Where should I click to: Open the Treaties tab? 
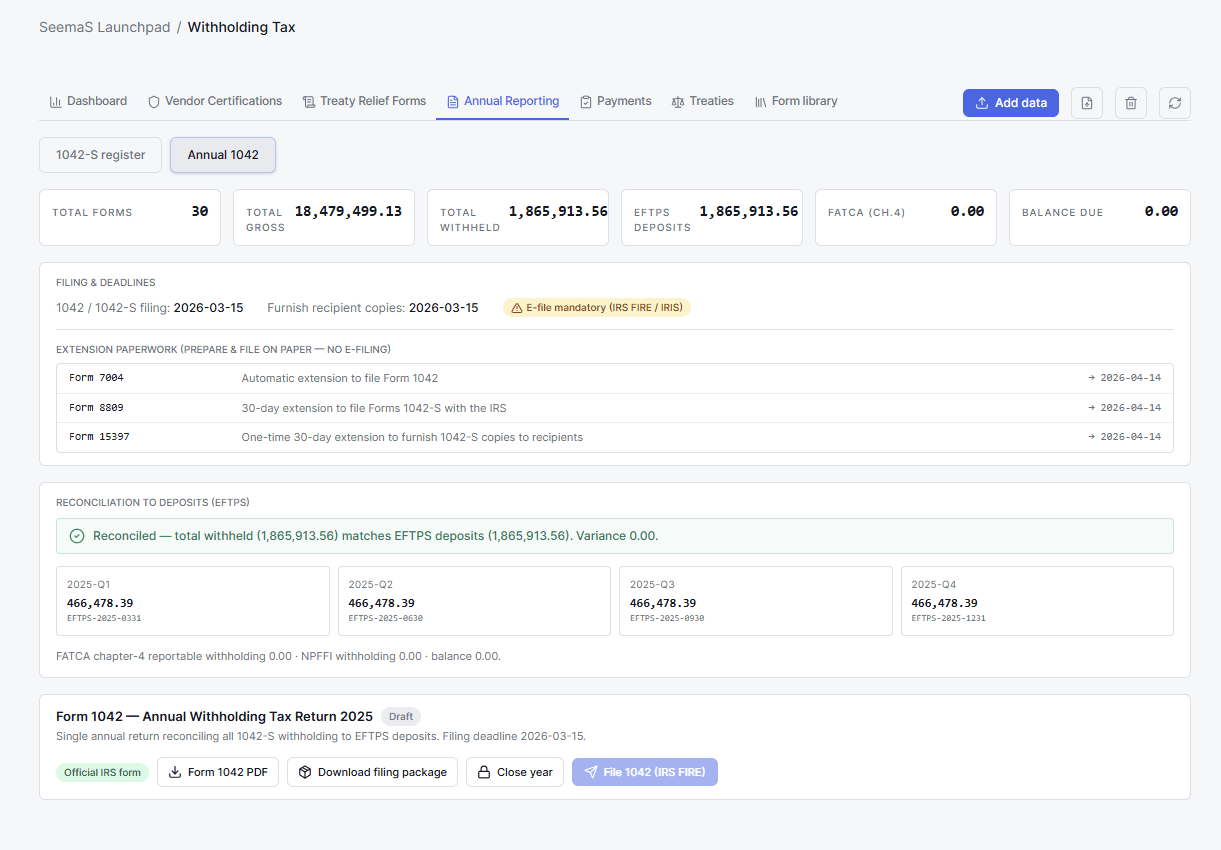(x=703, y=101)
